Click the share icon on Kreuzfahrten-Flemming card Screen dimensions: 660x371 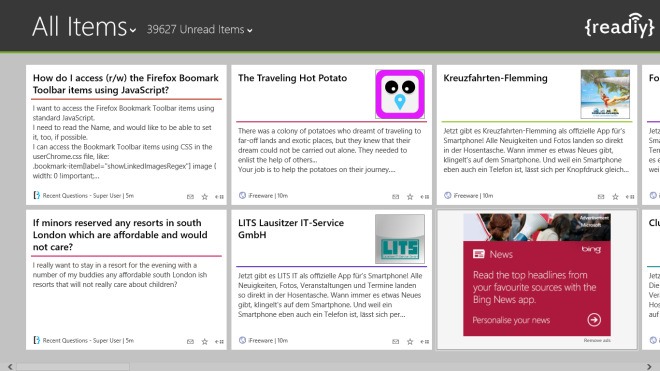[630, 197]
